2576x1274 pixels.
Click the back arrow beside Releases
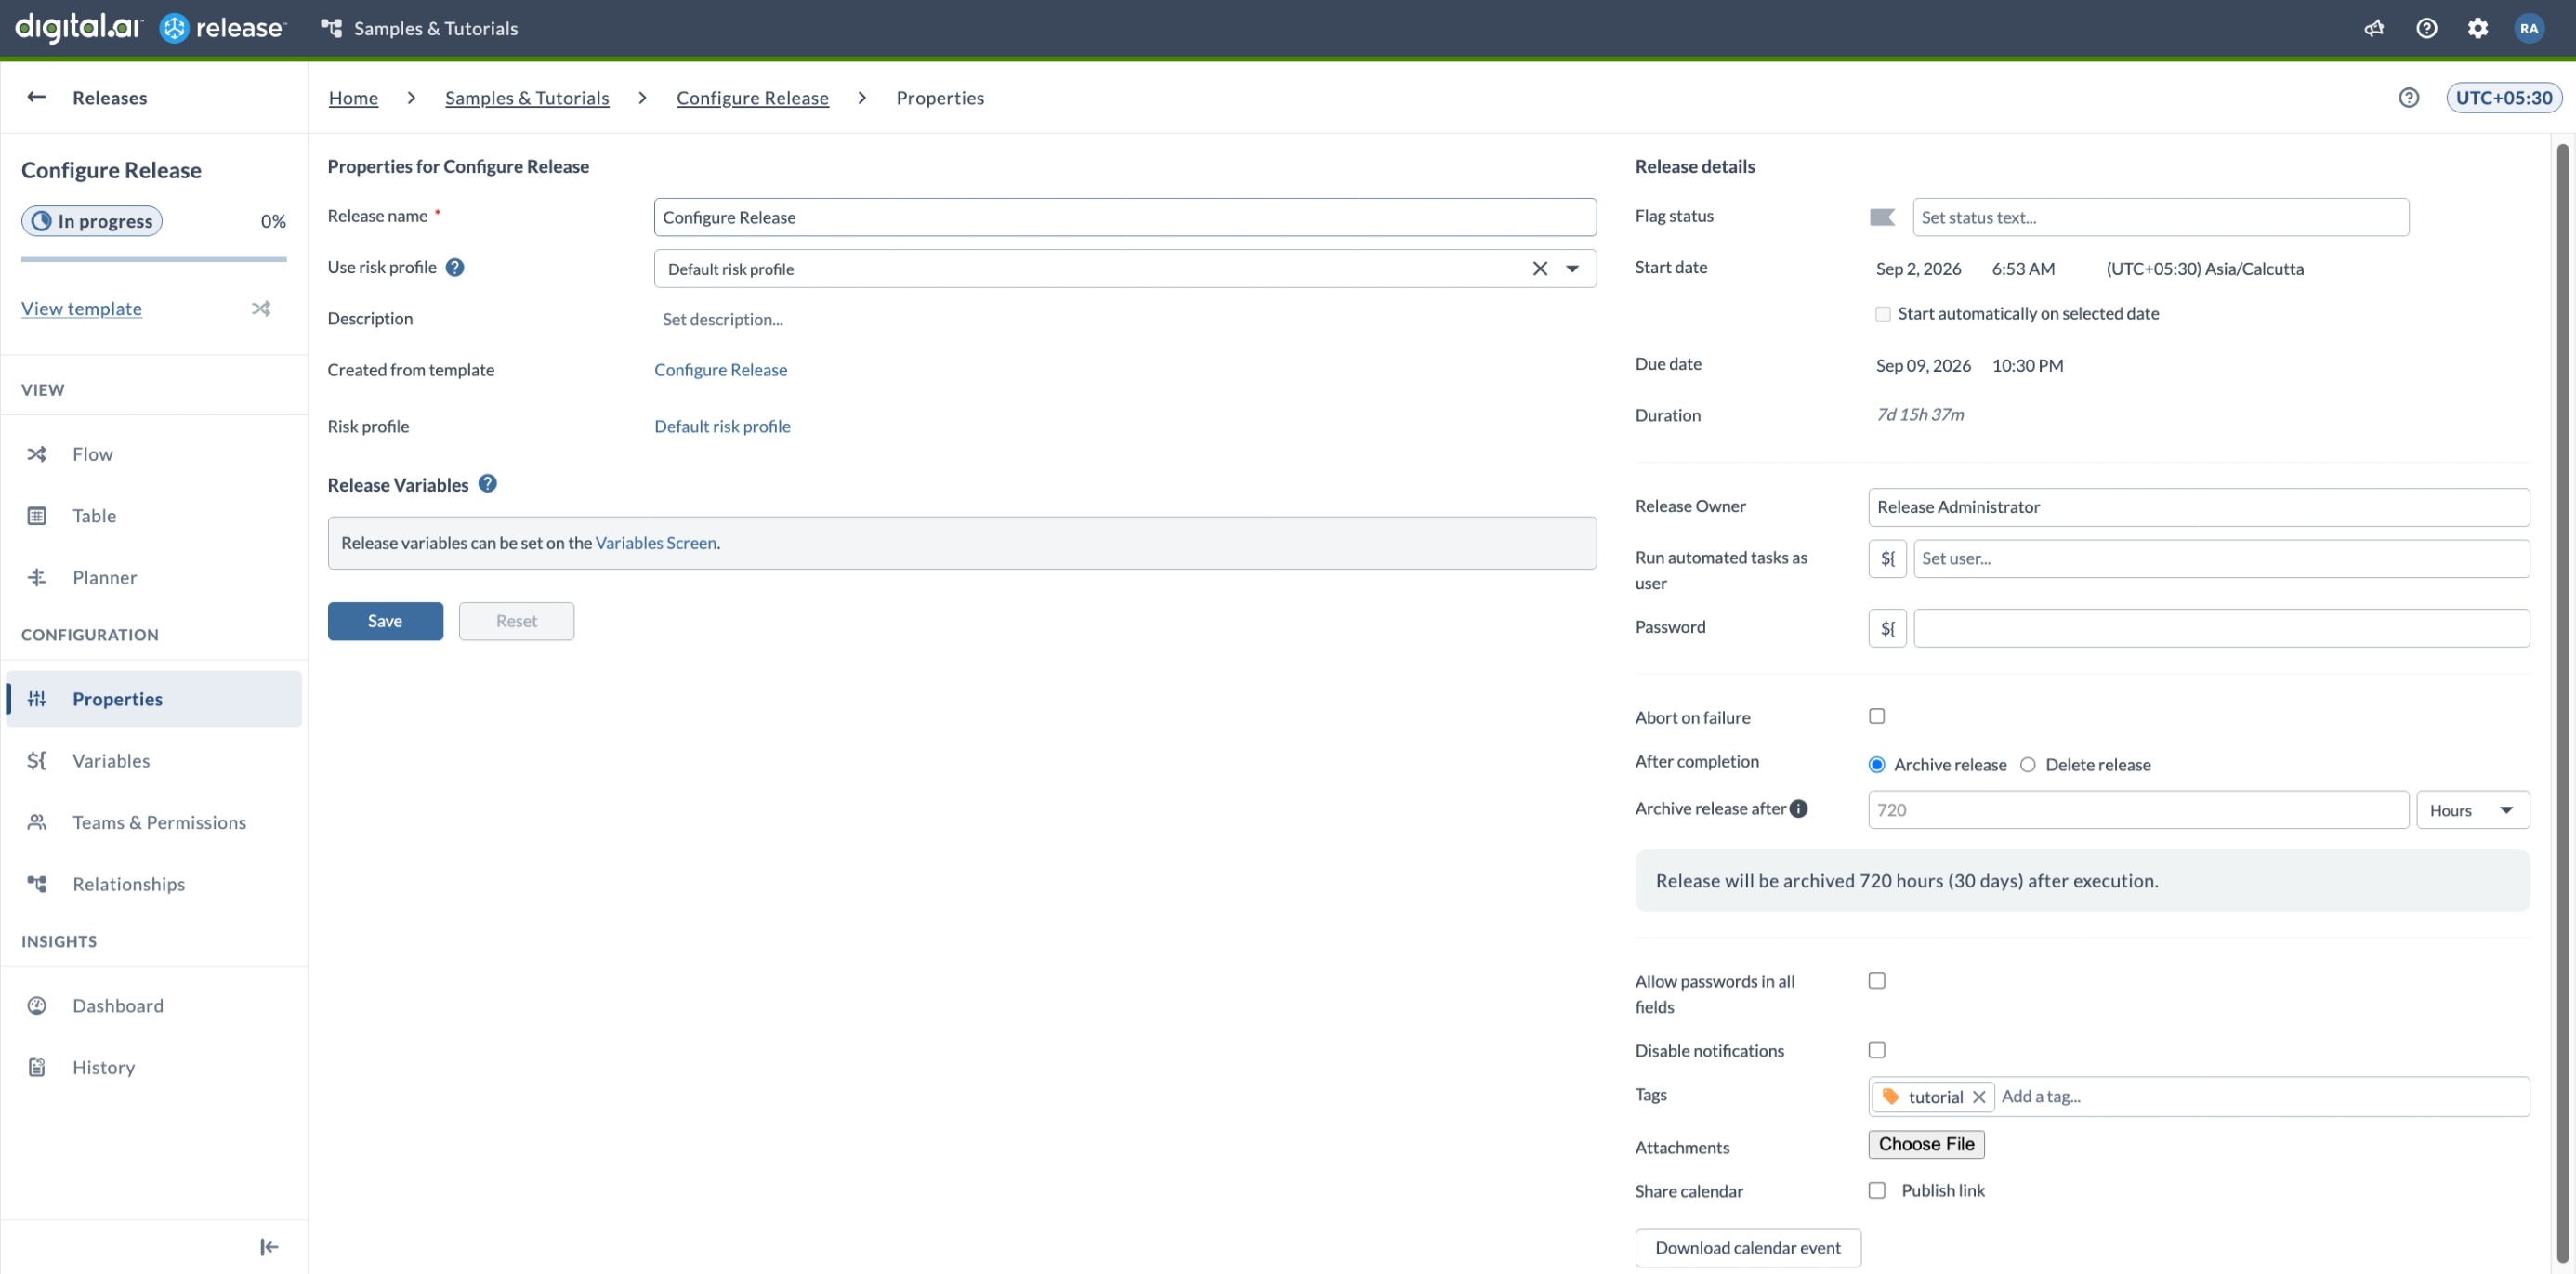37,97
